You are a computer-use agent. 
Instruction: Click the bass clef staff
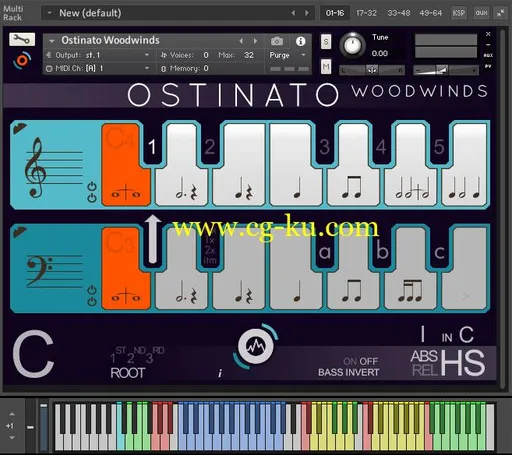(x=54, y=271)
